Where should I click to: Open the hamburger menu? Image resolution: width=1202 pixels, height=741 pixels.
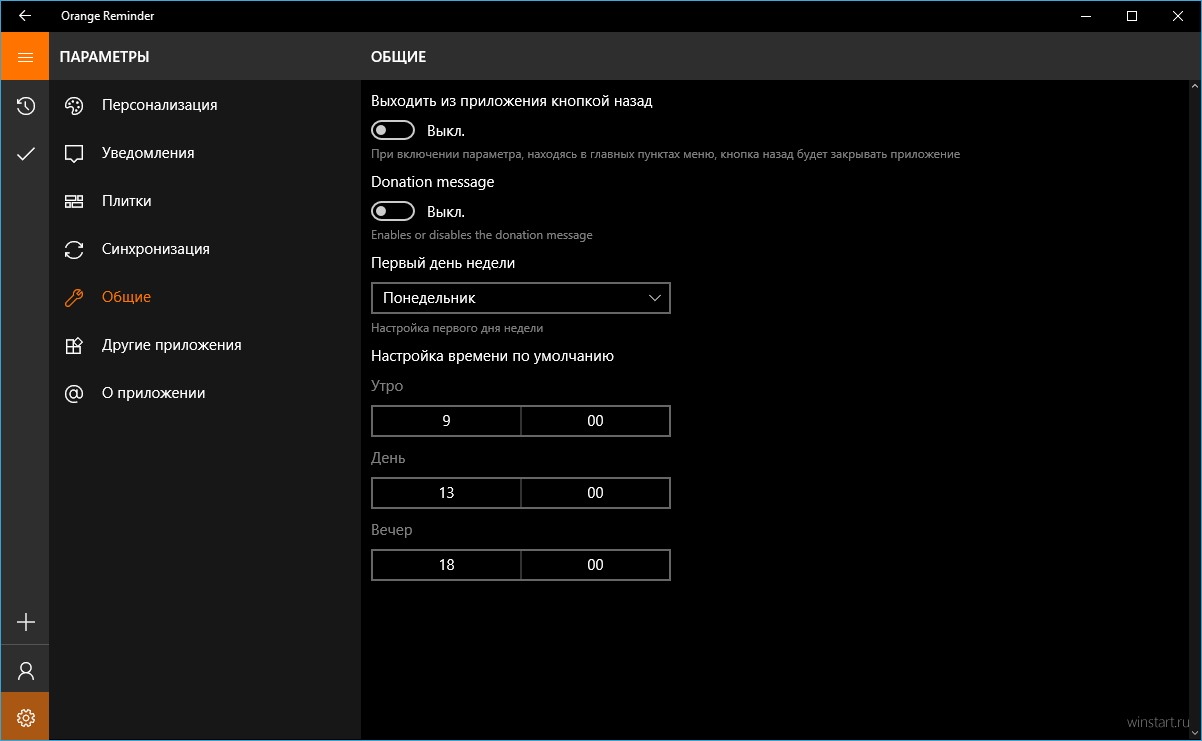coord(25,57)
